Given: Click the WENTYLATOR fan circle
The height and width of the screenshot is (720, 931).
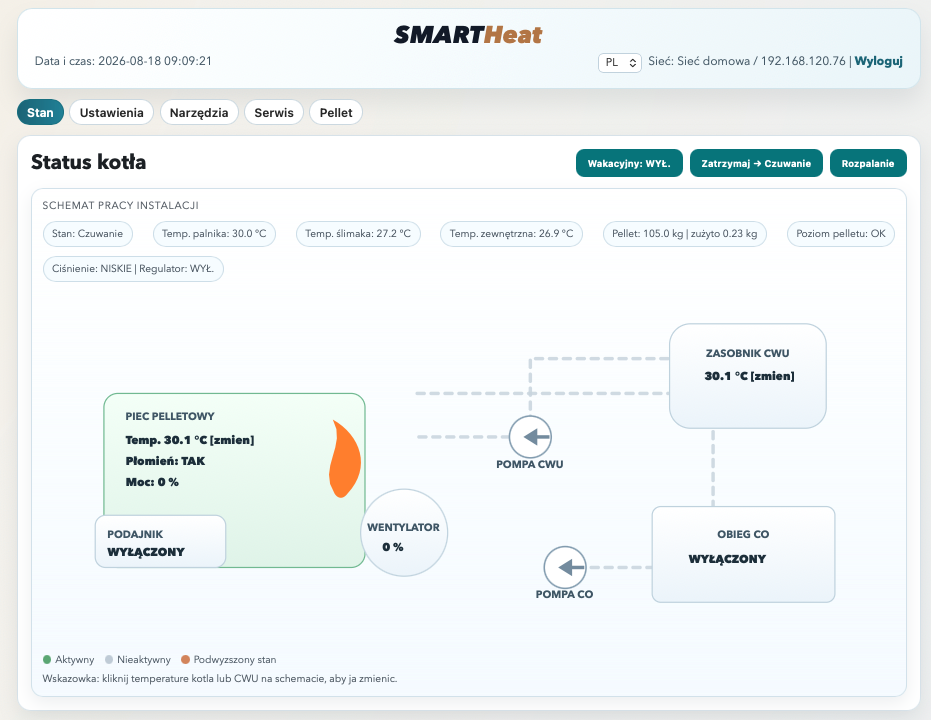Looking at the screenshot, I should tap(404, 532).
